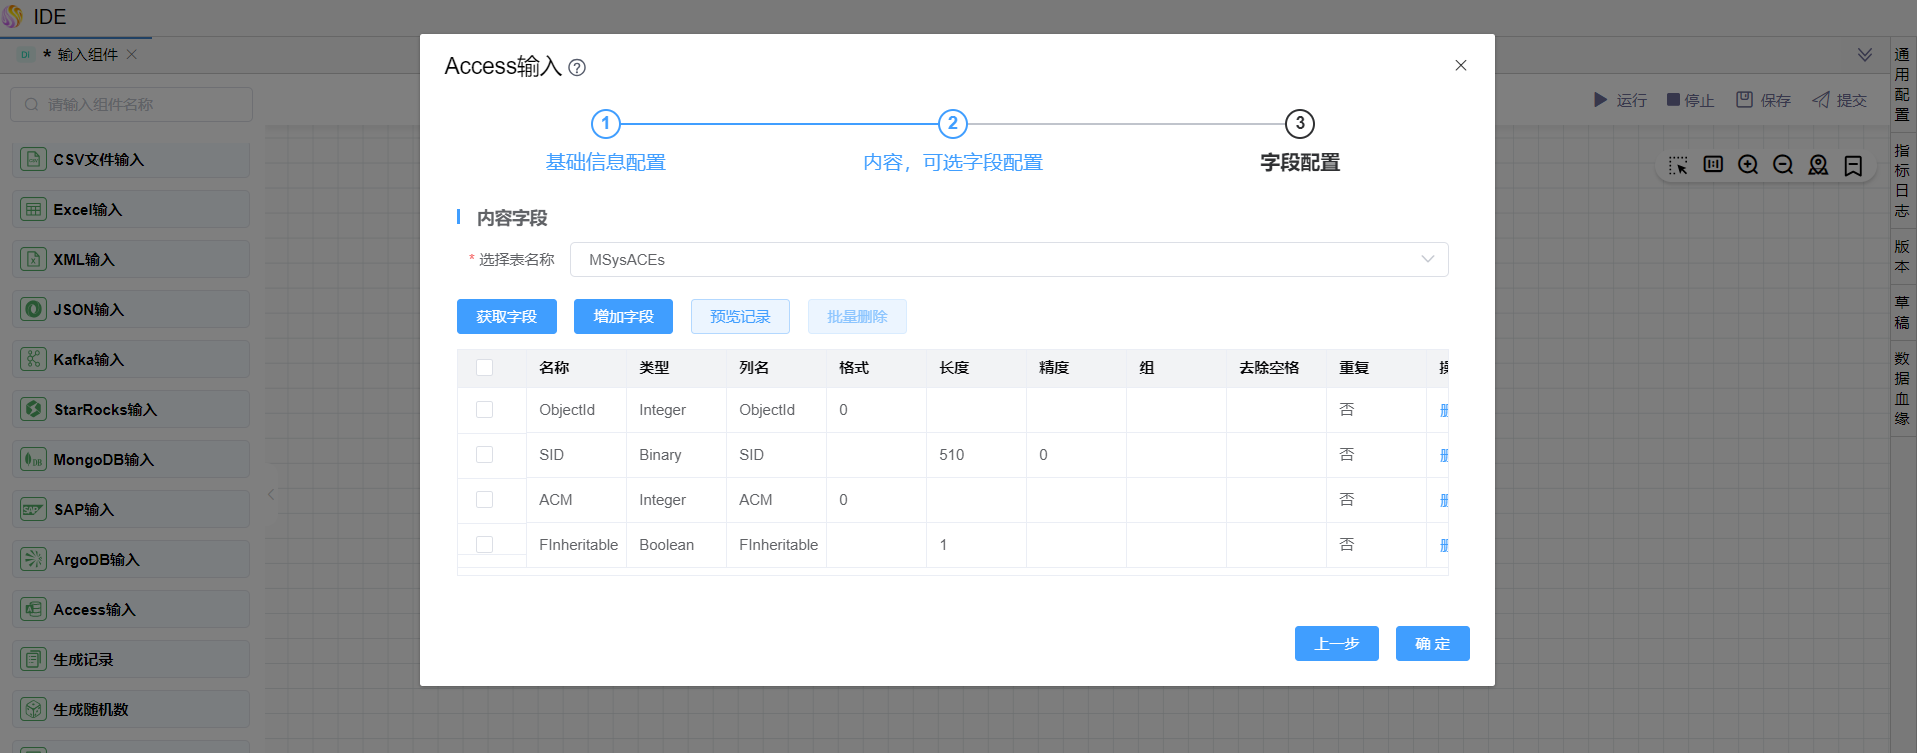Click the zoom out magnifier icon
The image size is (1917, 753).
(x=1783, y=165)
